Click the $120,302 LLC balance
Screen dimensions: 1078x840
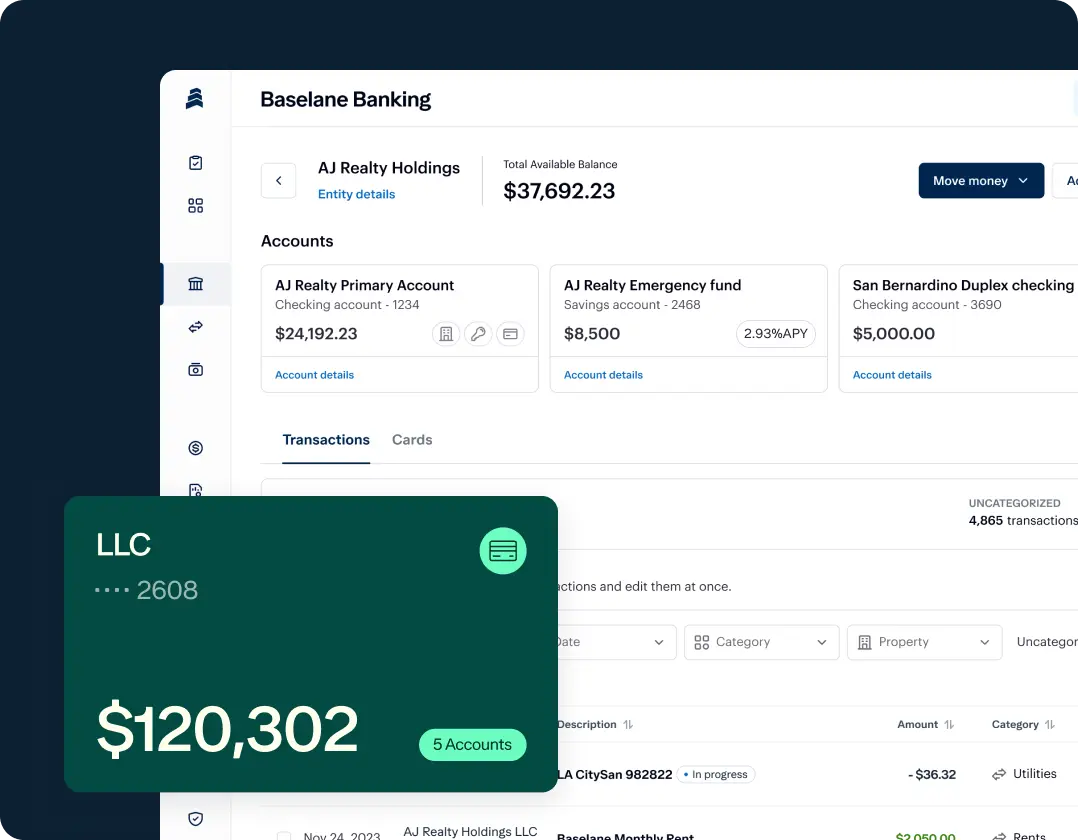(228, 729)
